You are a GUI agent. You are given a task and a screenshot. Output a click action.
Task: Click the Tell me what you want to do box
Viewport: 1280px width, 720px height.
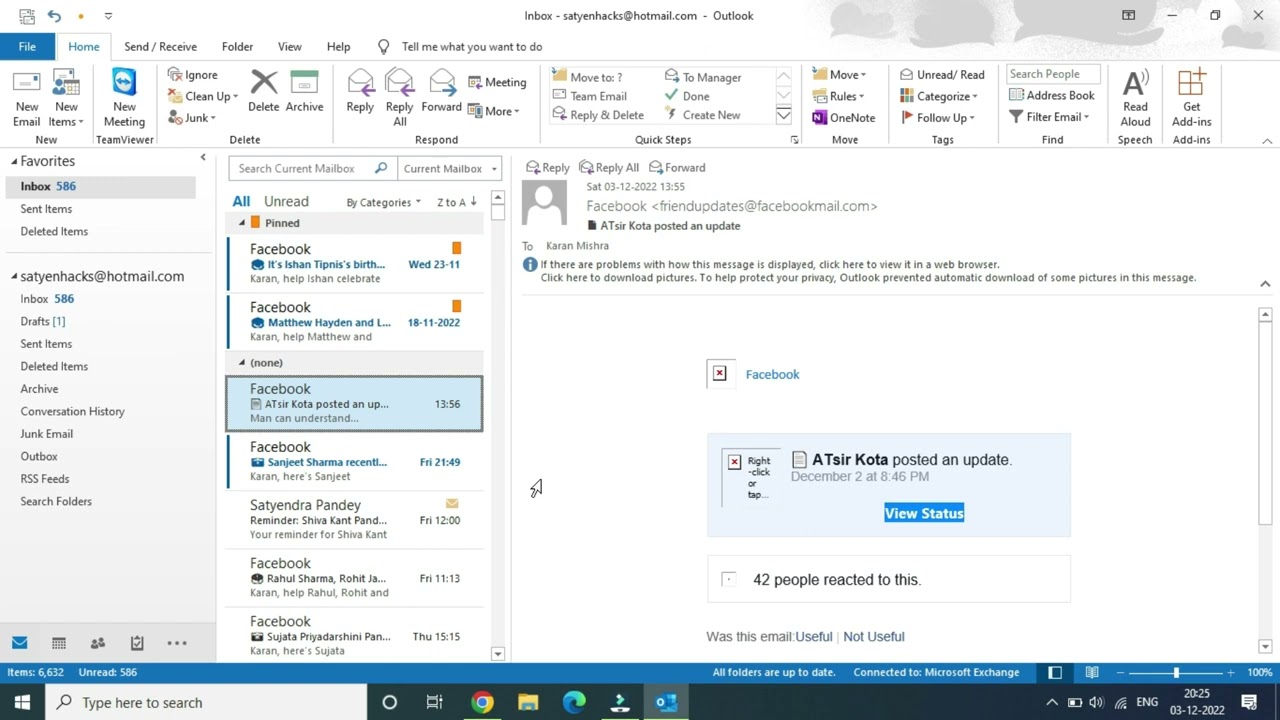472,46
